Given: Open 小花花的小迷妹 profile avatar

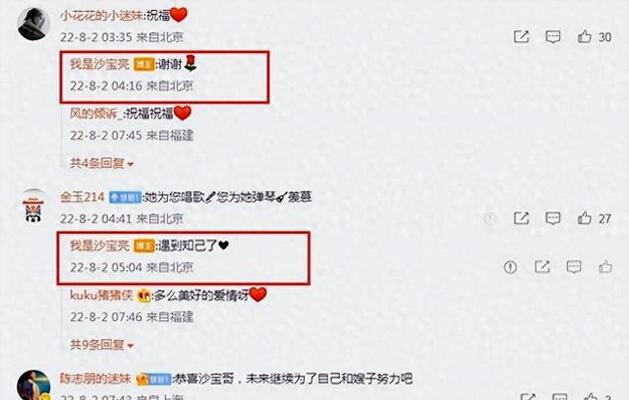Looking at the screenshot, I should point(33,24).
